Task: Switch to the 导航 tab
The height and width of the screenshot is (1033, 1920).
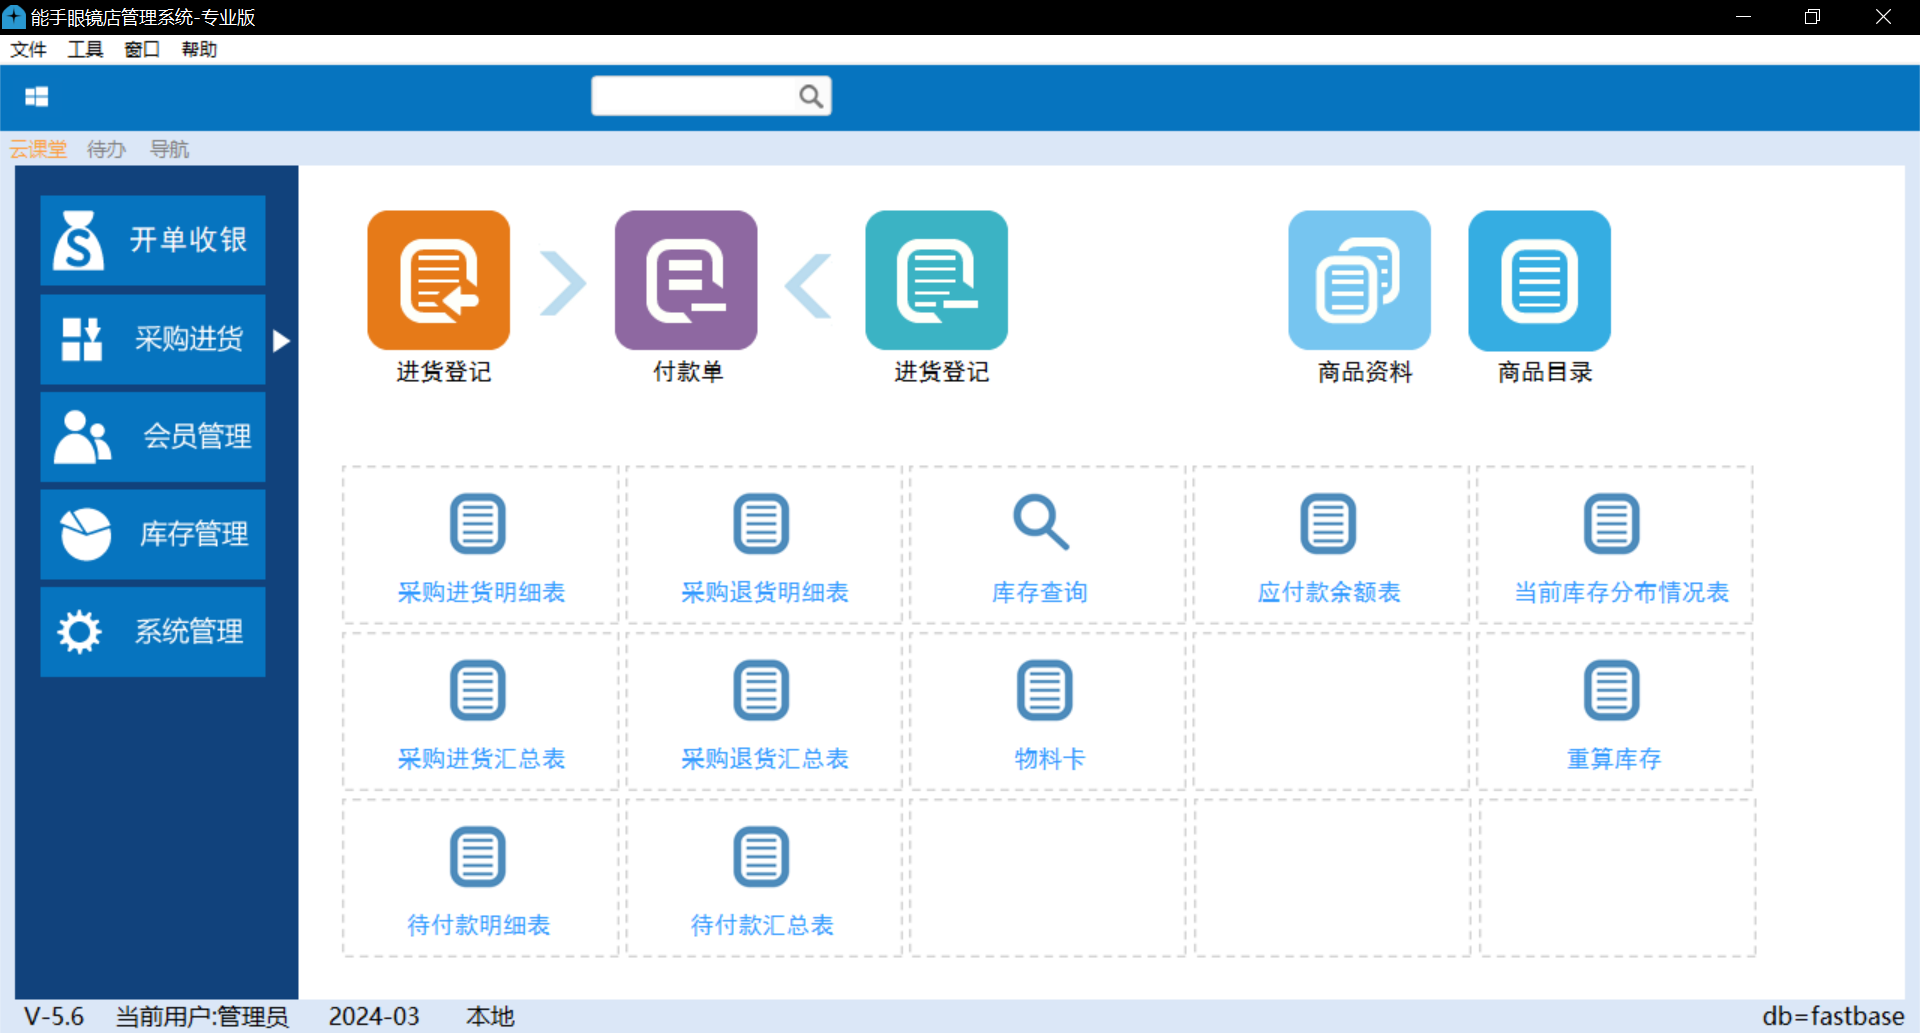Action: click(x=169, y=149)
